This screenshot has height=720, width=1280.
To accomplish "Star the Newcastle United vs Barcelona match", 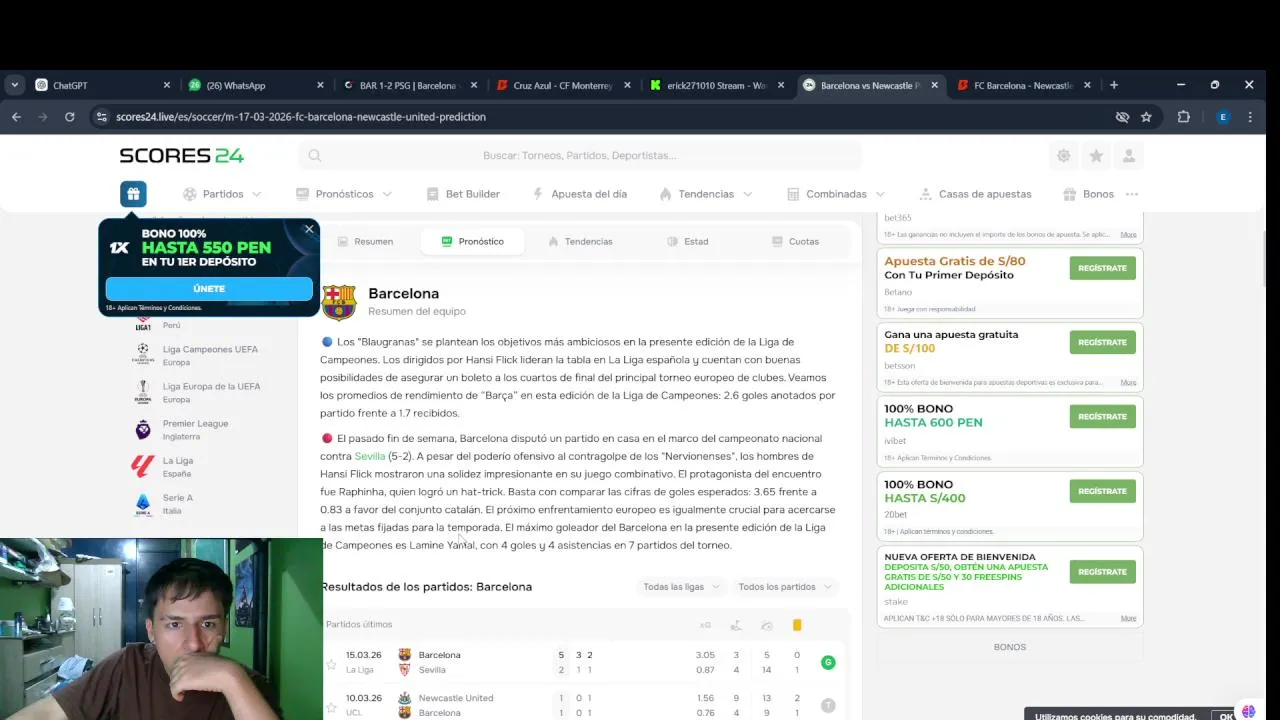I will [331, 705].
